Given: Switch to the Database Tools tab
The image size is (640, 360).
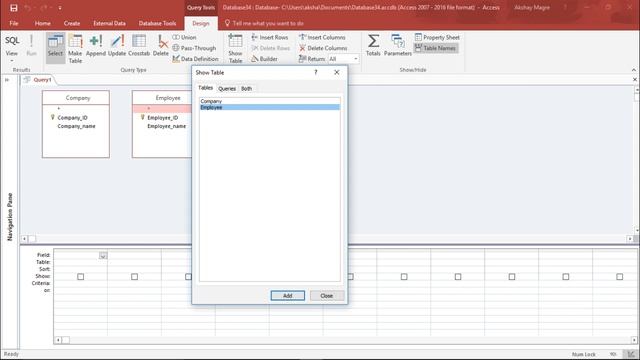Looking at the screenshot, I should click(x=157, y=23).
